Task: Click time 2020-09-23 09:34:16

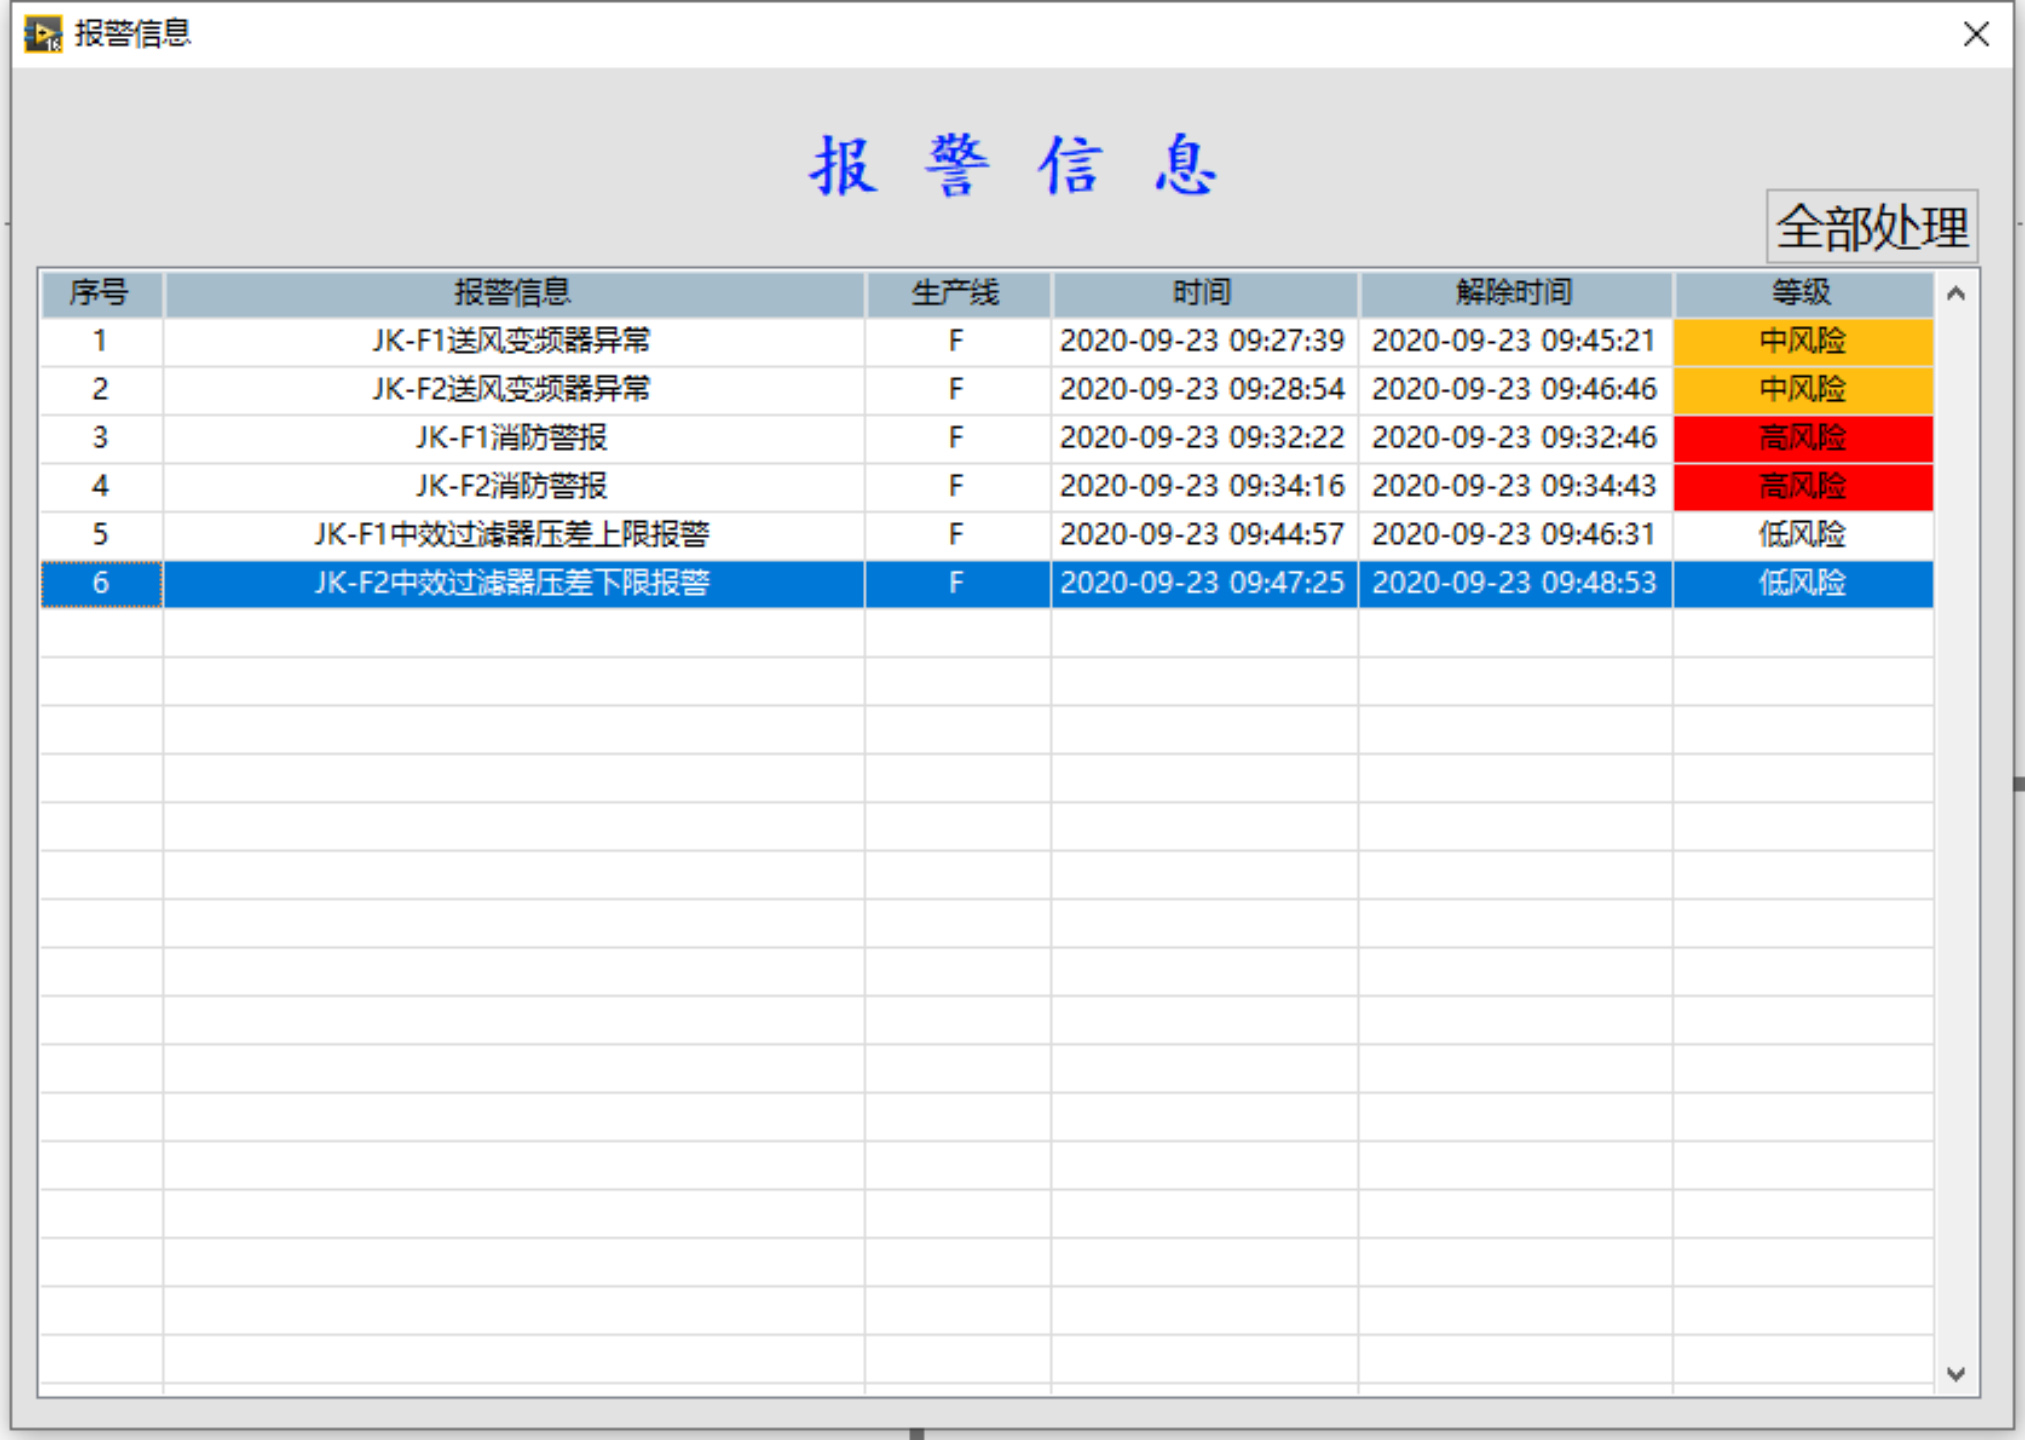Action: tap(1203, 486)
